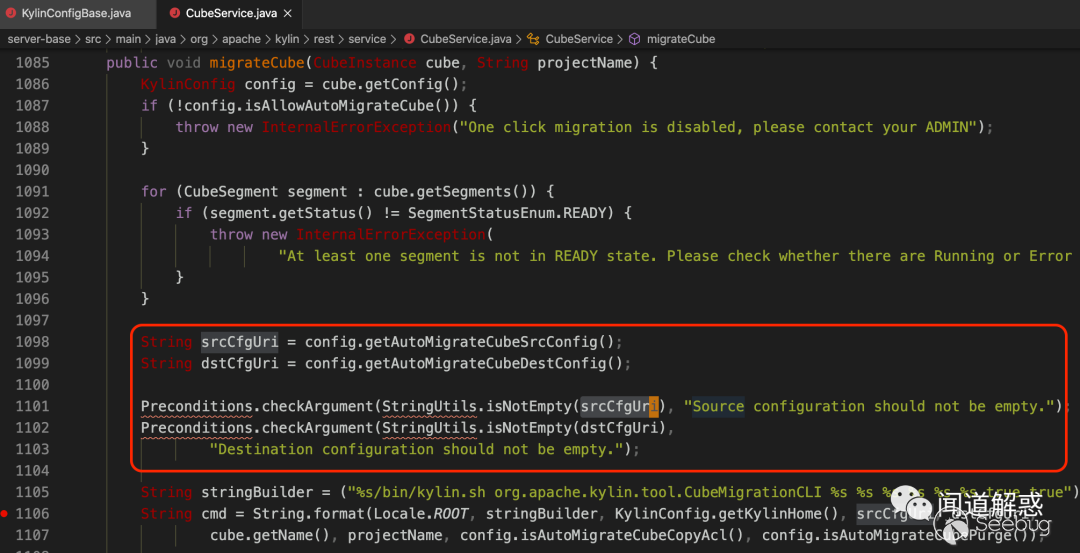Click KylinConfig type on line 1086
This screenshot has height=553, width=1080.
[188, 84]
